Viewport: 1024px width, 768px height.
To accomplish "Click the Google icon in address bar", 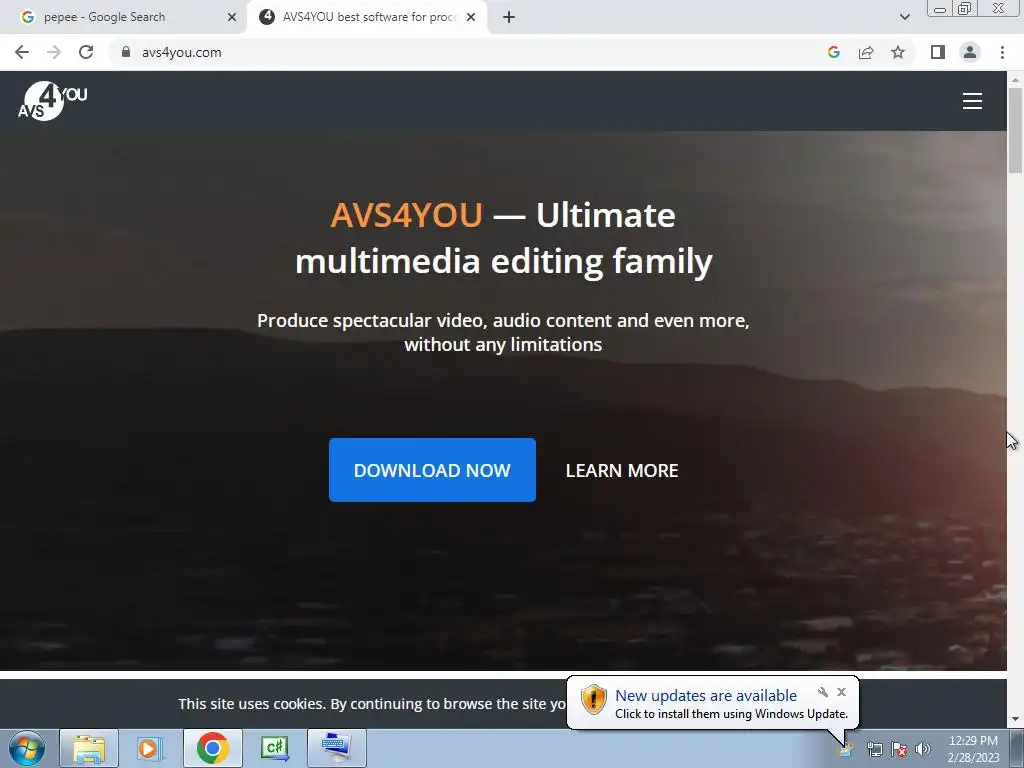I will 833,52.
